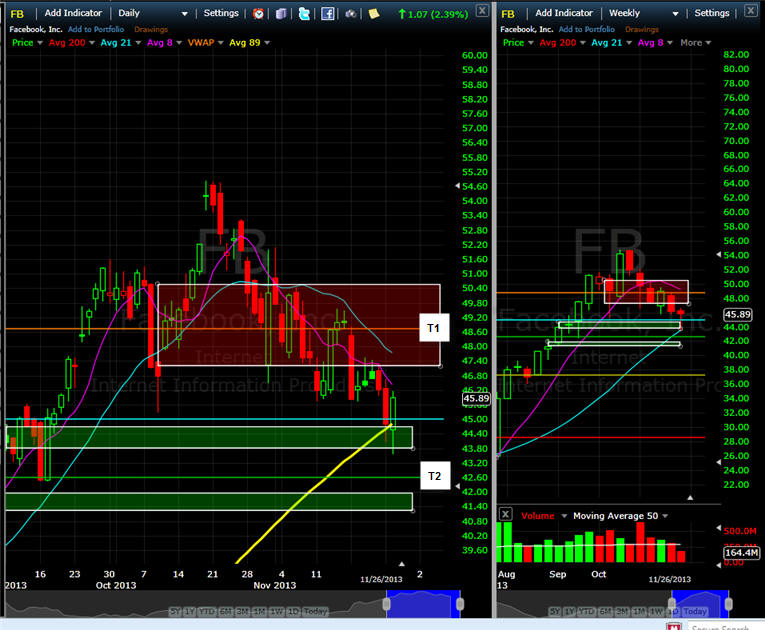Click the camera snapshot icon
This screenshot has width=765, height=630.
click(x=350, y=14)
